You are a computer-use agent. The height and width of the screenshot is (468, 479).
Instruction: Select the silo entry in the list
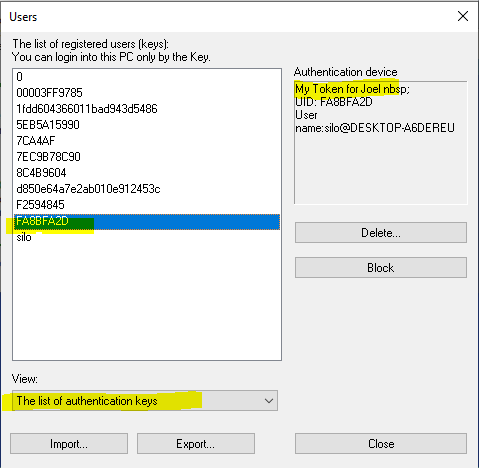point(147,237)
